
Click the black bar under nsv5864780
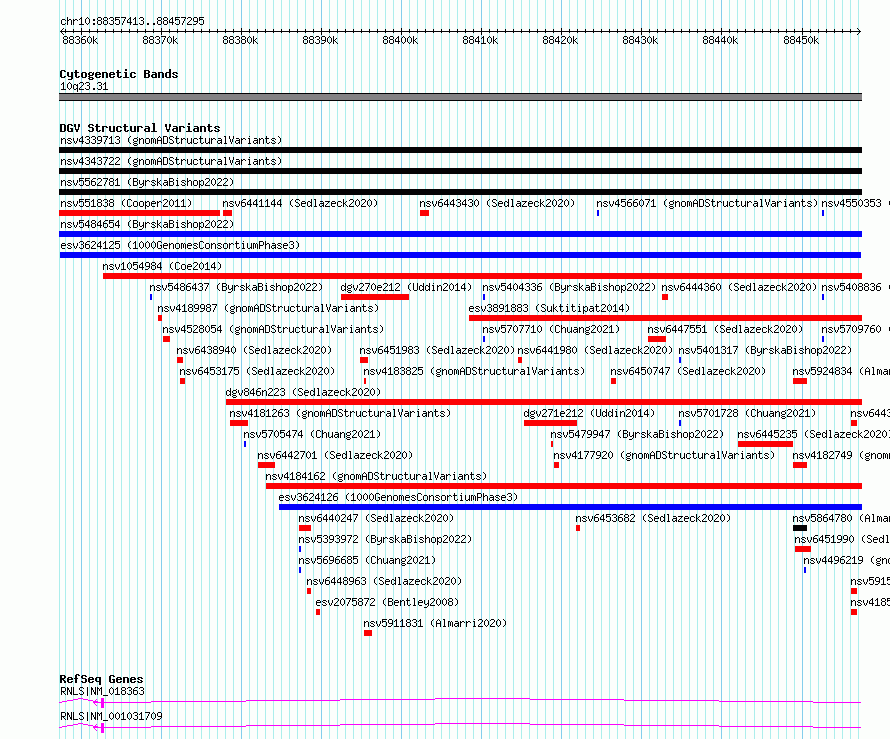point(800,528)
